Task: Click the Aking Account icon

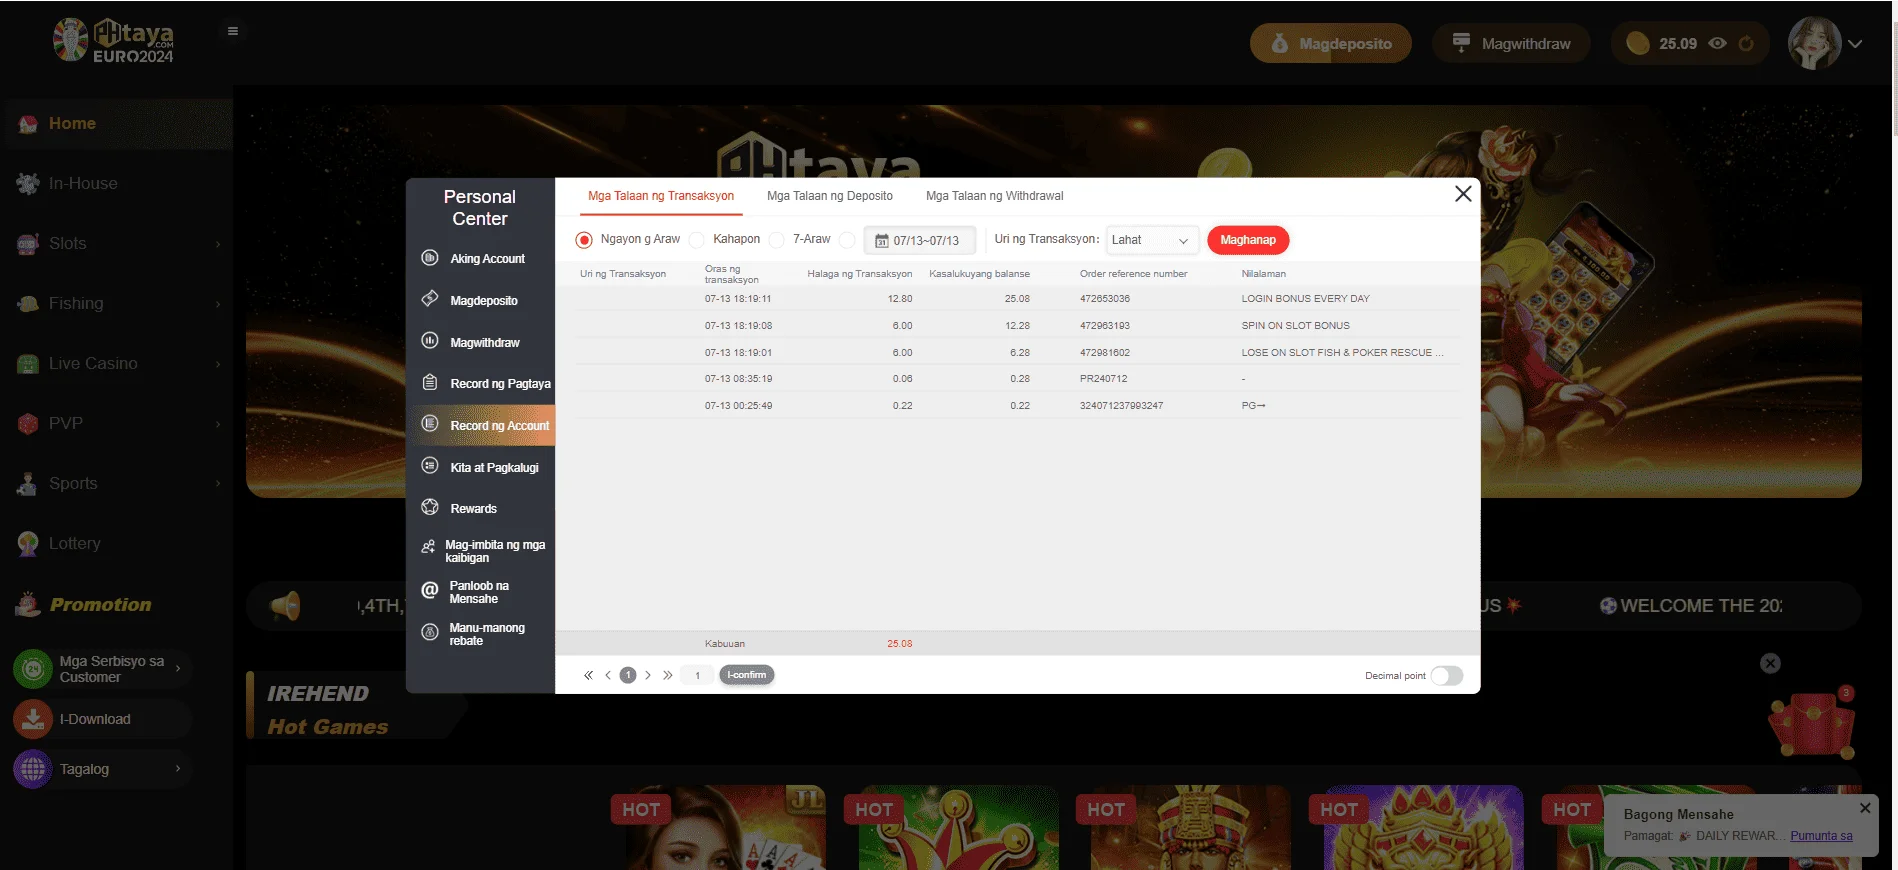Action: [430, 258]
